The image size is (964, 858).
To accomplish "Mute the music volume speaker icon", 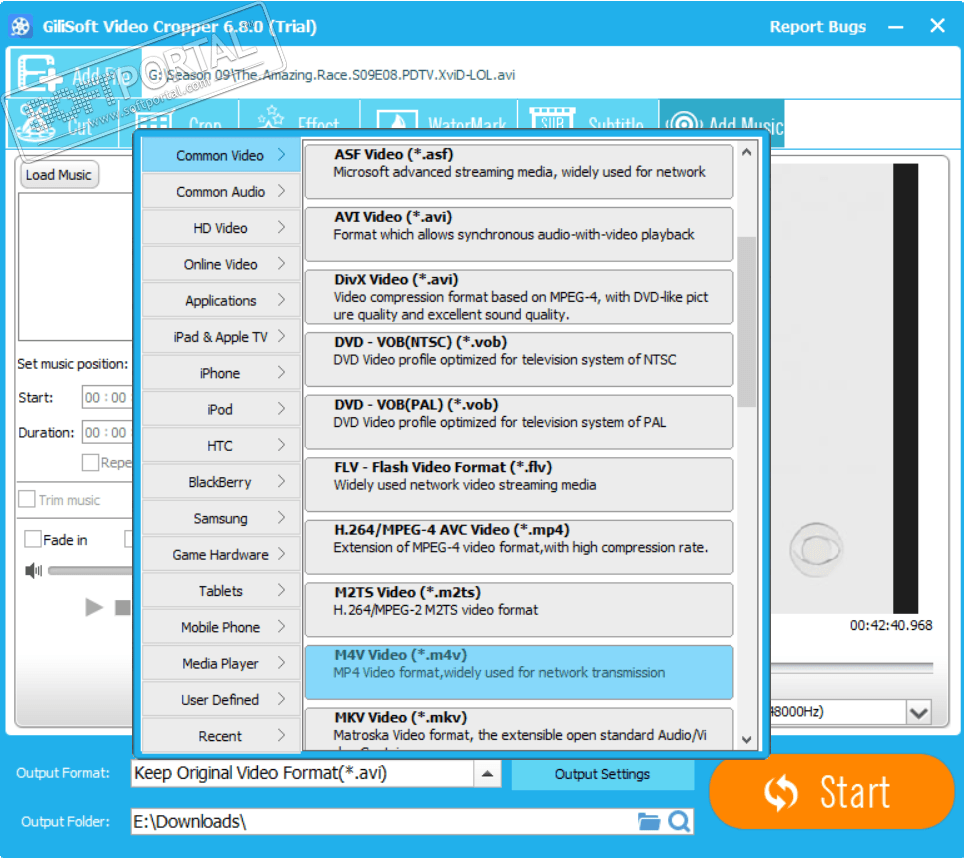I will 33,571.
